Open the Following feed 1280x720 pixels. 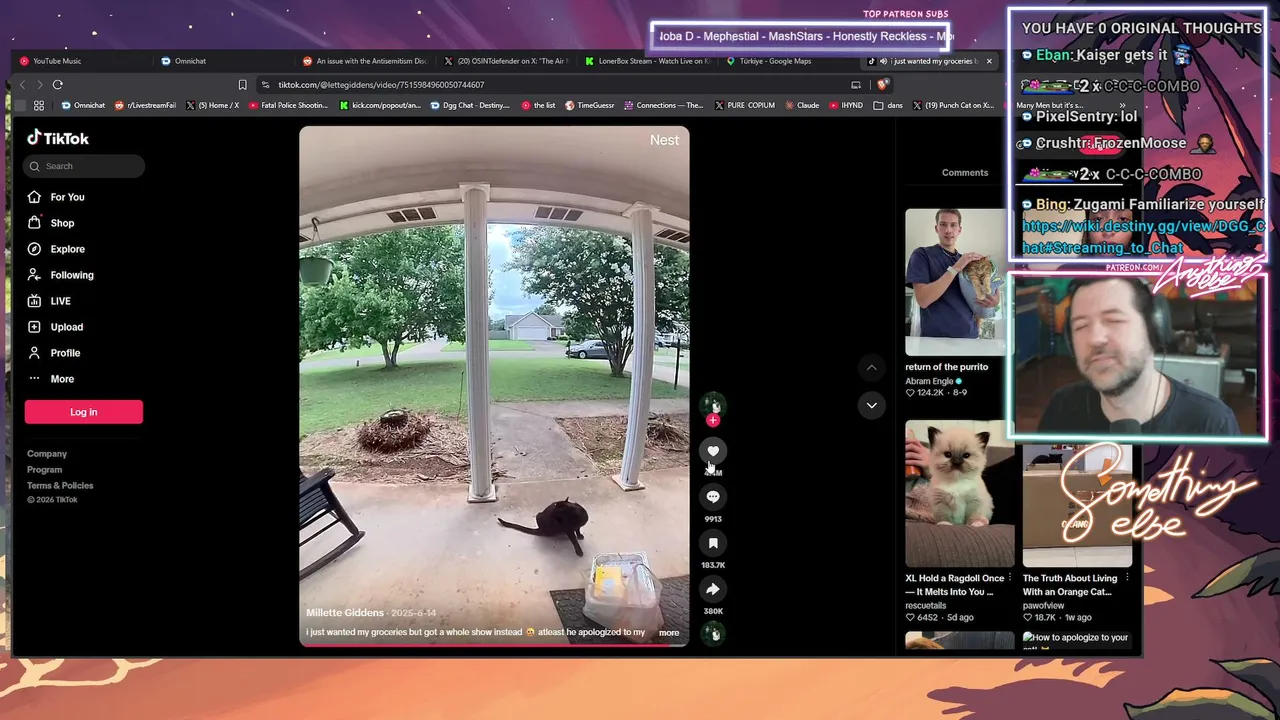pos(72,275)
